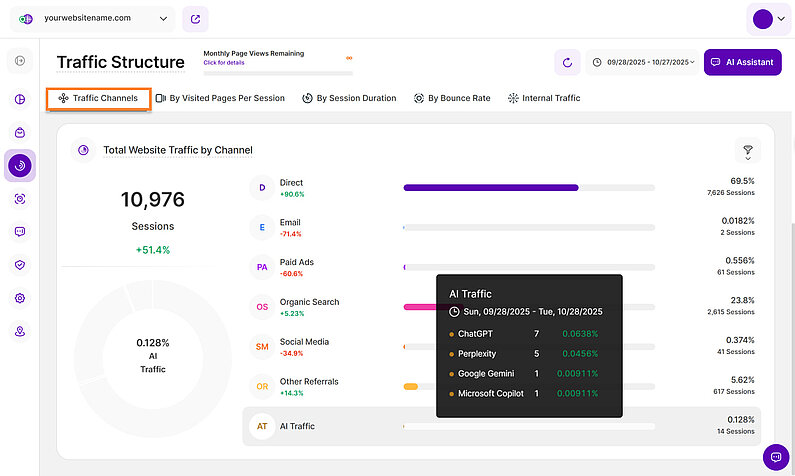This screenshot has width=795, height=476.
Task: Open the settings gear sidebar icon
Action: pos(20,298)
